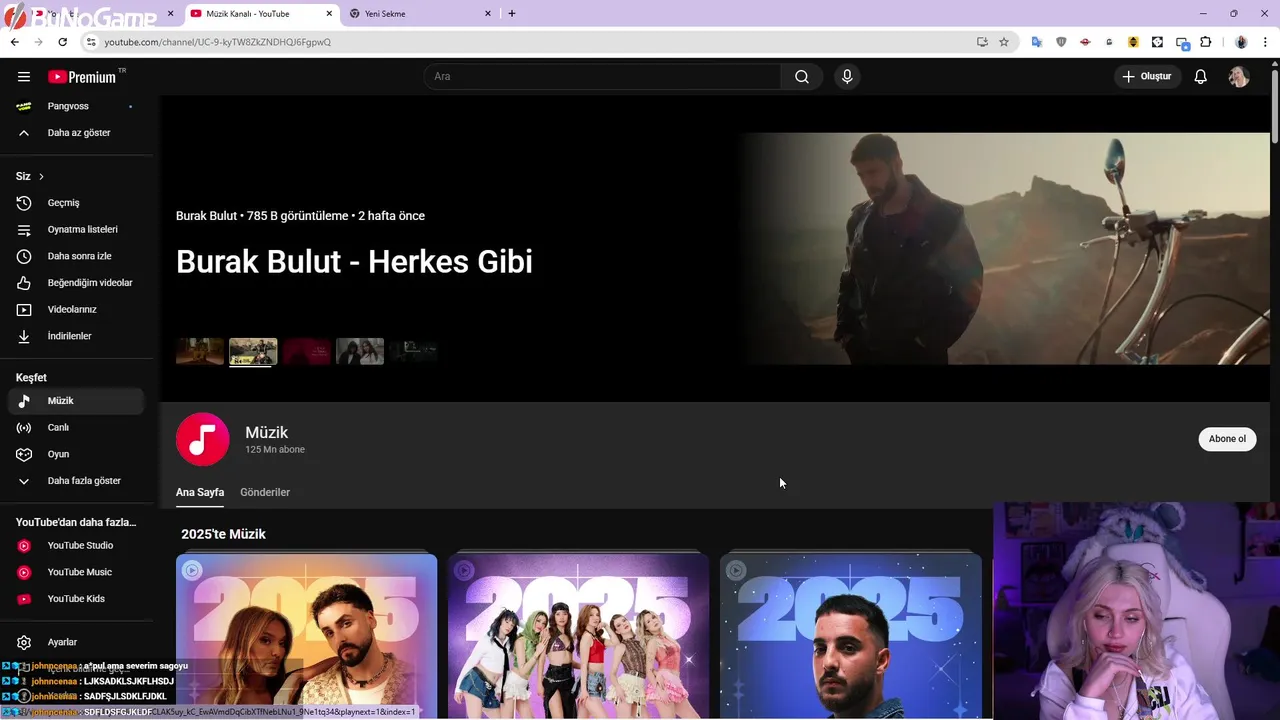
Task: Click the Müzik channel round logo
Action: [203, 439]
